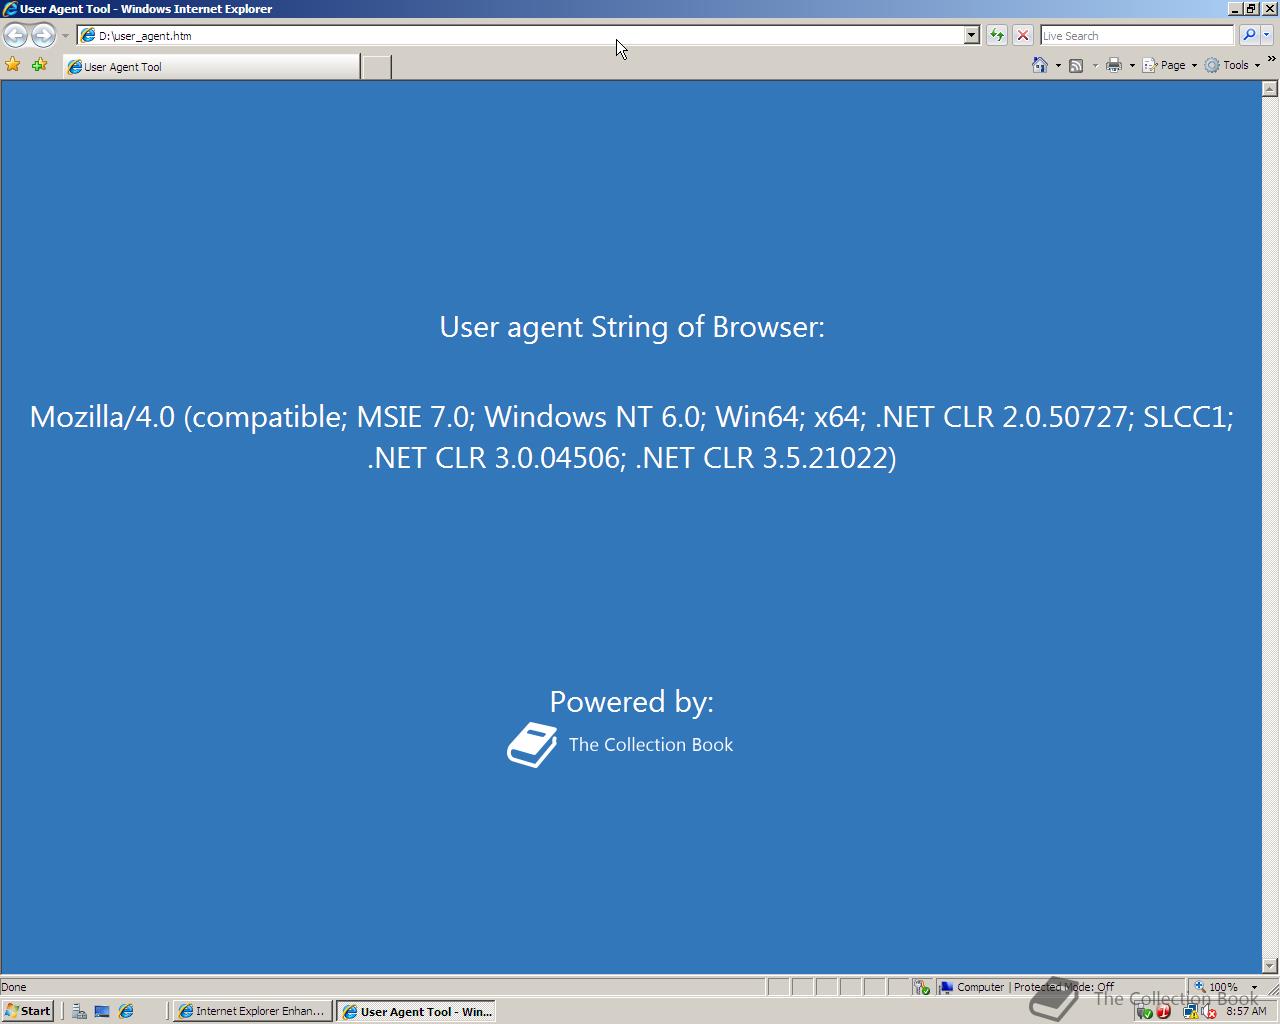Click the Home page icon
1280x1024 pixels.
[x=1040, y=65]
